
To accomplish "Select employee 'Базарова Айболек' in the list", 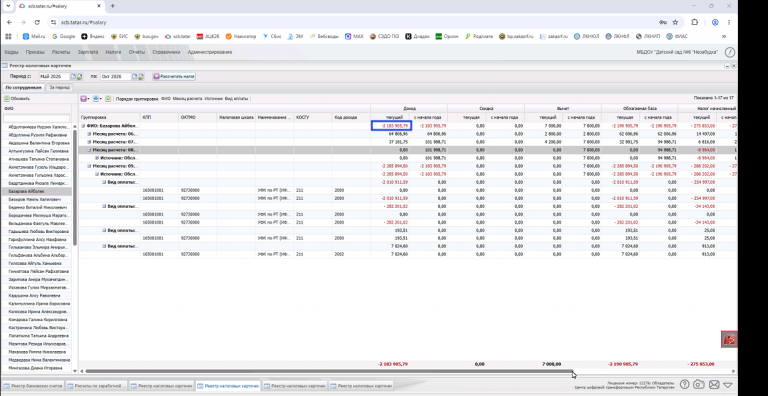I will click(x=37, y=192).
